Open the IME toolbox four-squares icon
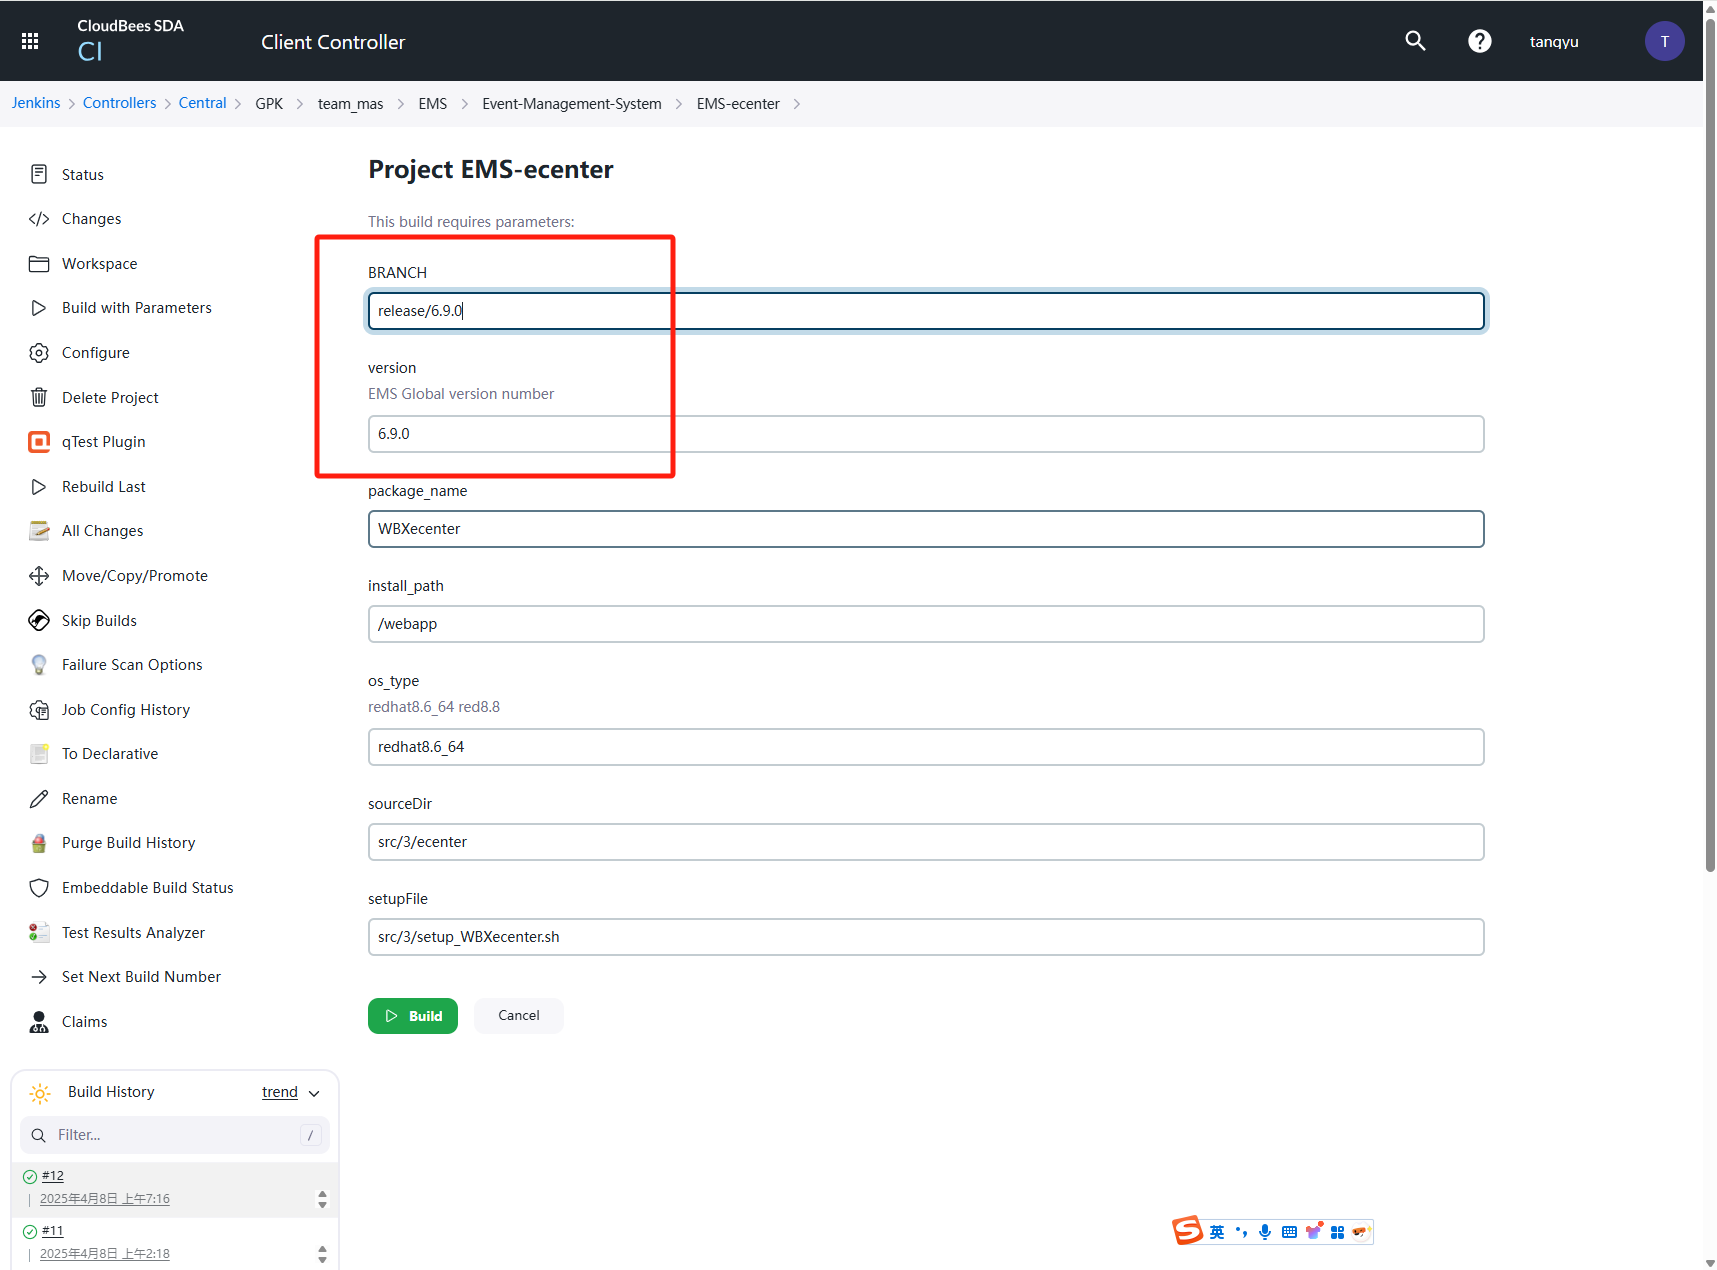The height and width of the screenshot is (1270, 1717). pos(1337,1232)
